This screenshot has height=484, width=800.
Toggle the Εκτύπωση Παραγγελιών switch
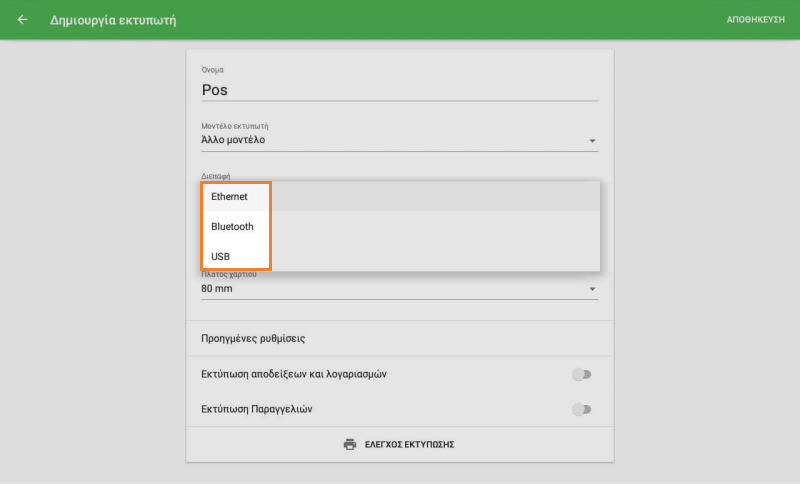coord(581,409)
